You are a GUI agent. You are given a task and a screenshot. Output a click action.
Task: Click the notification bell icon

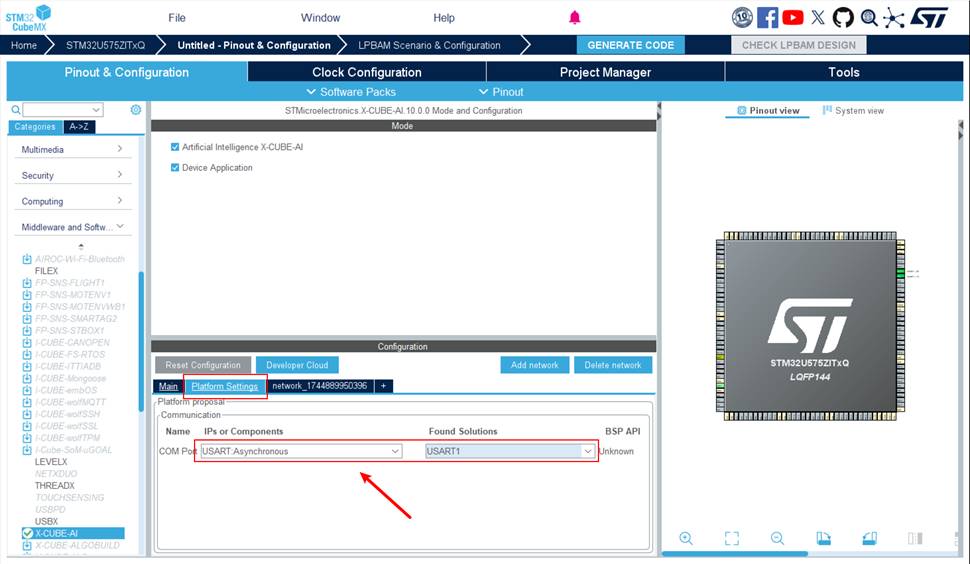pos(575,17)
